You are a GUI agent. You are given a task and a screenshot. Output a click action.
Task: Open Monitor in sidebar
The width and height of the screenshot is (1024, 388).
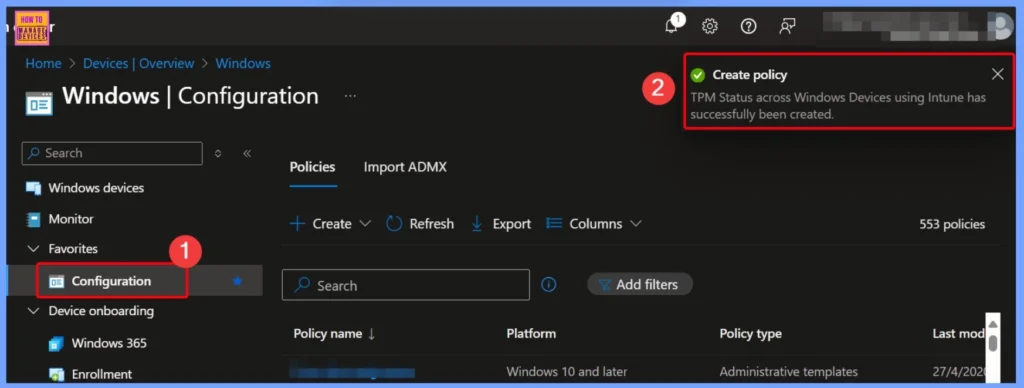(x=71, y=219)
